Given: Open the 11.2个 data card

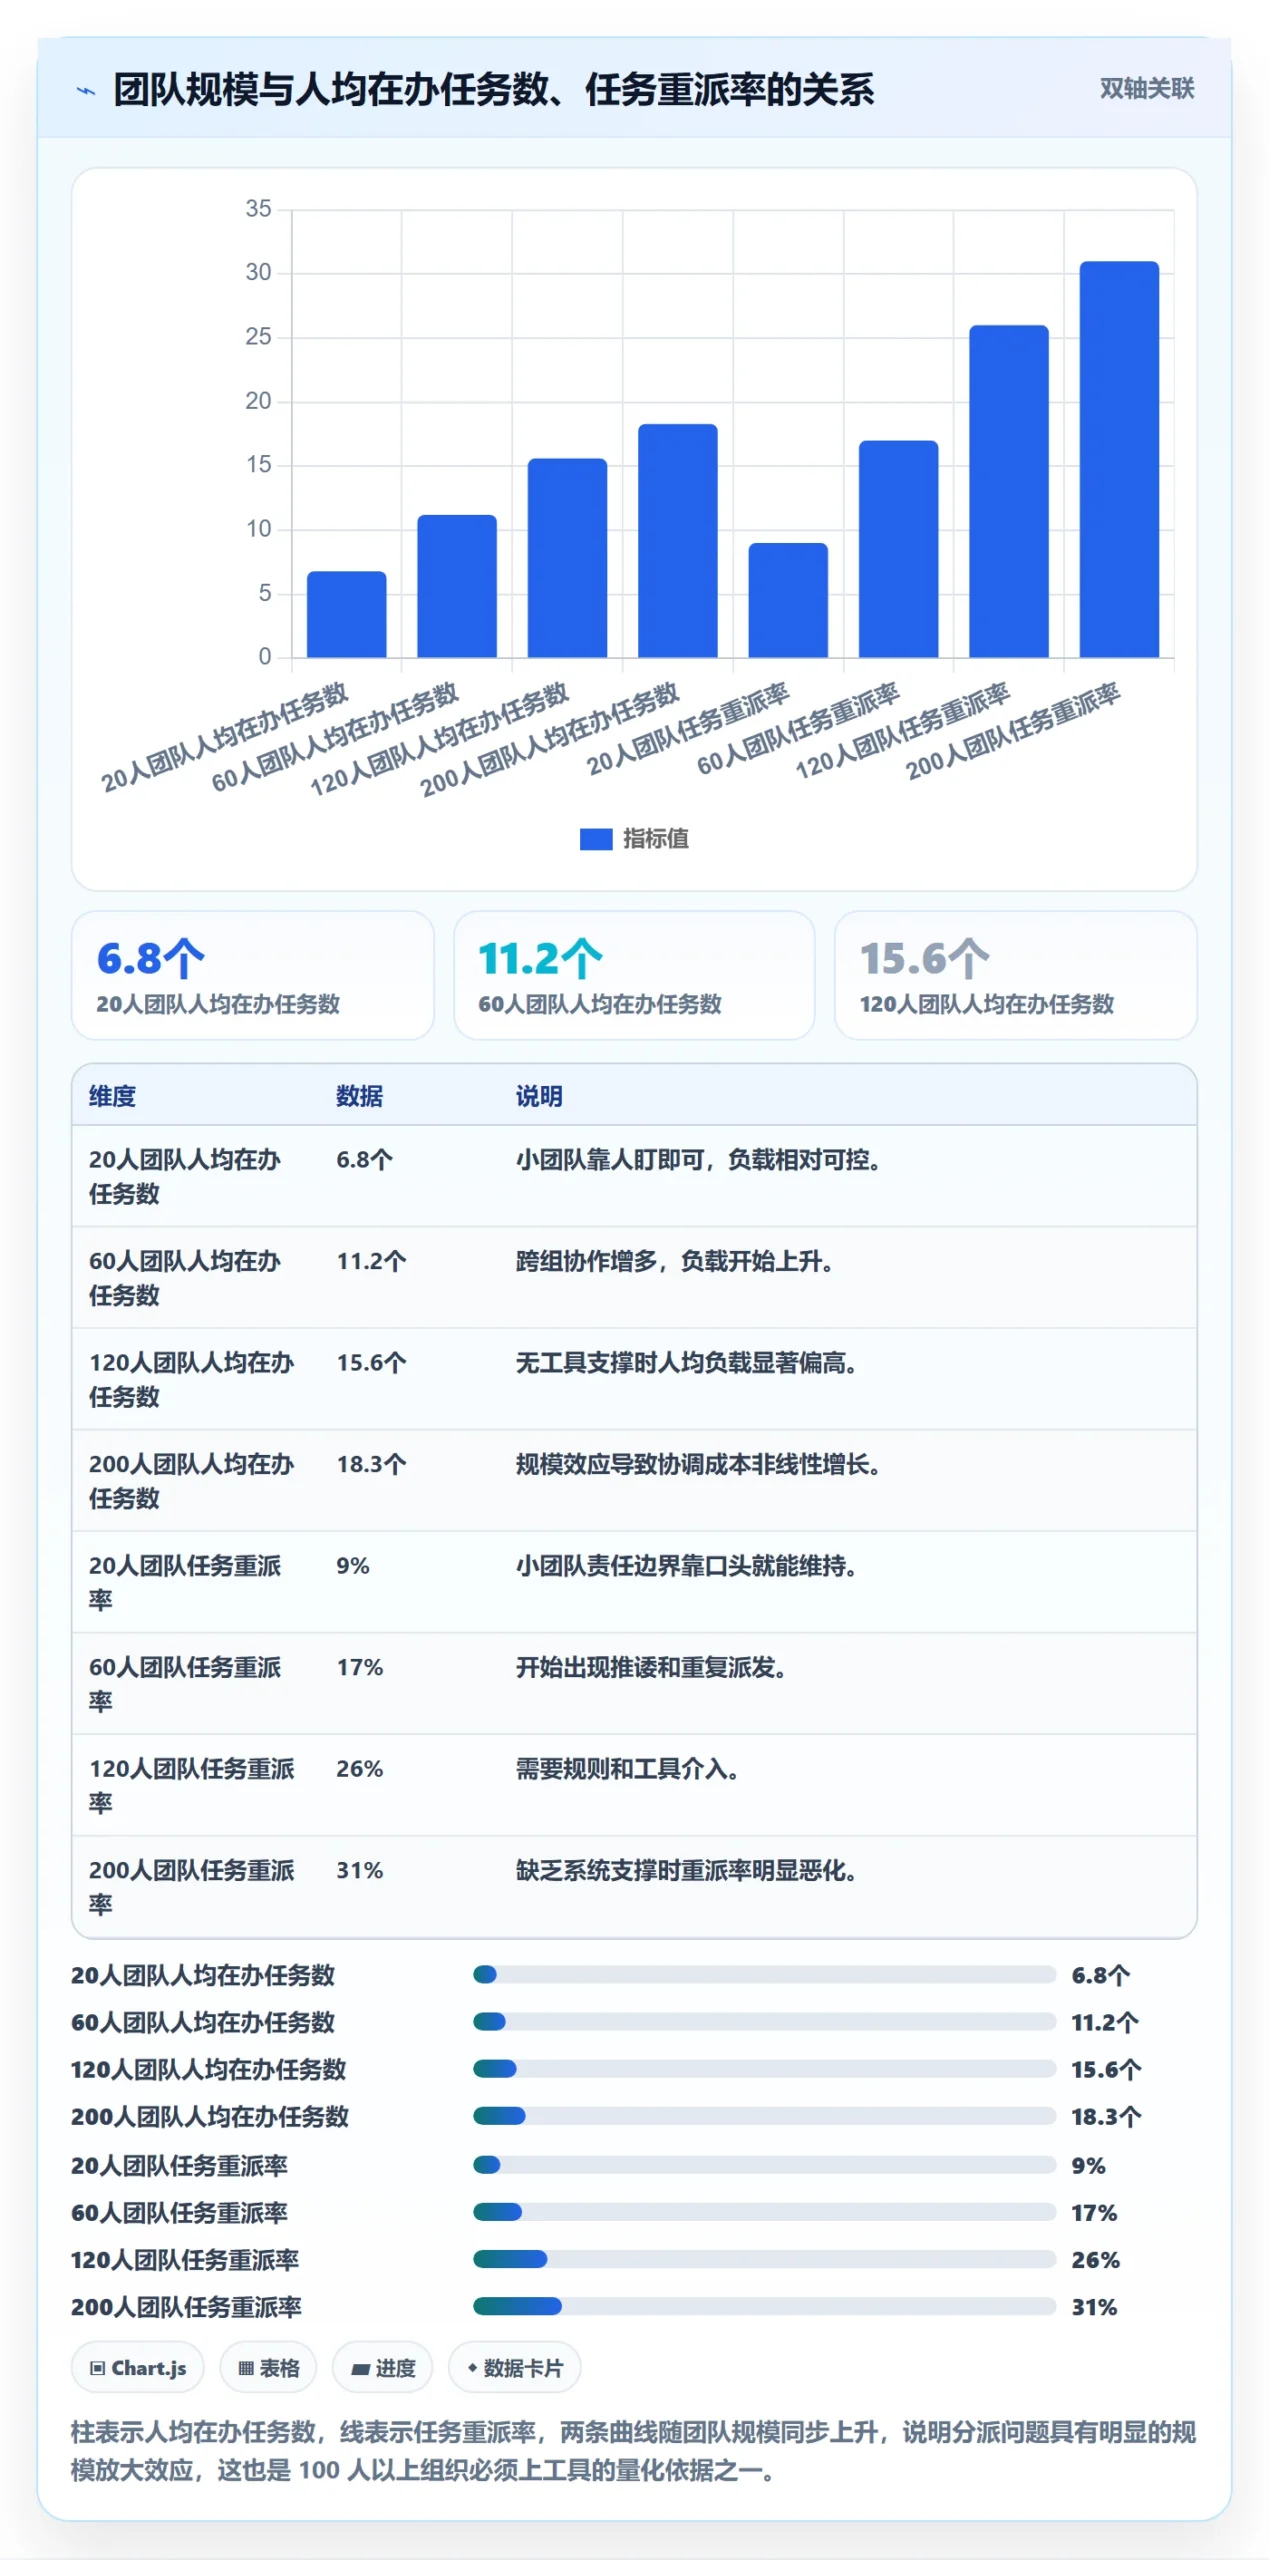Looking at the screenshot, I should coord(634,975).
